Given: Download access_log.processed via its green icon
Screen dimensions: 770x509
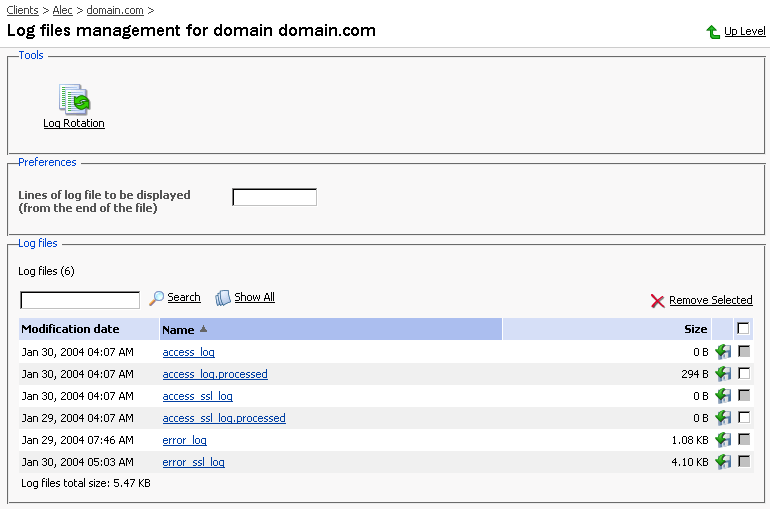Looking at the screenshot, I should coord(723,374).
